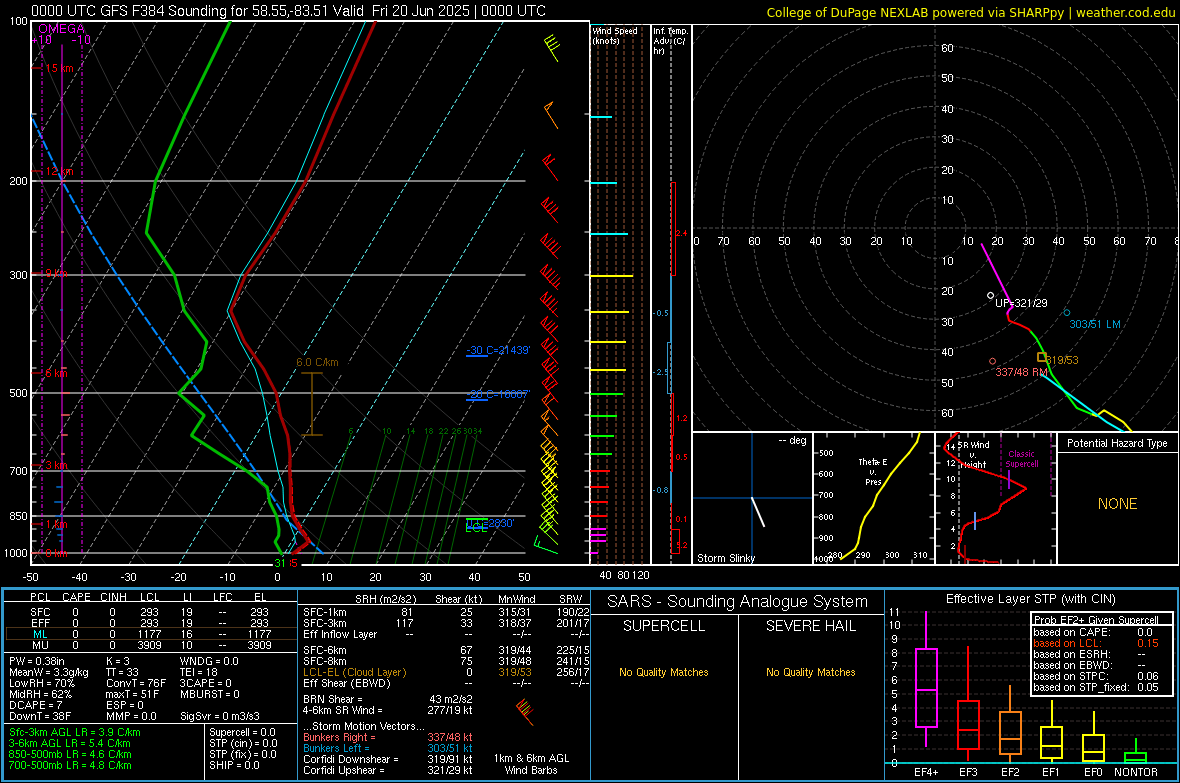
Task: Click the 'maxT = 51F' value
Action: pos(132,694)
